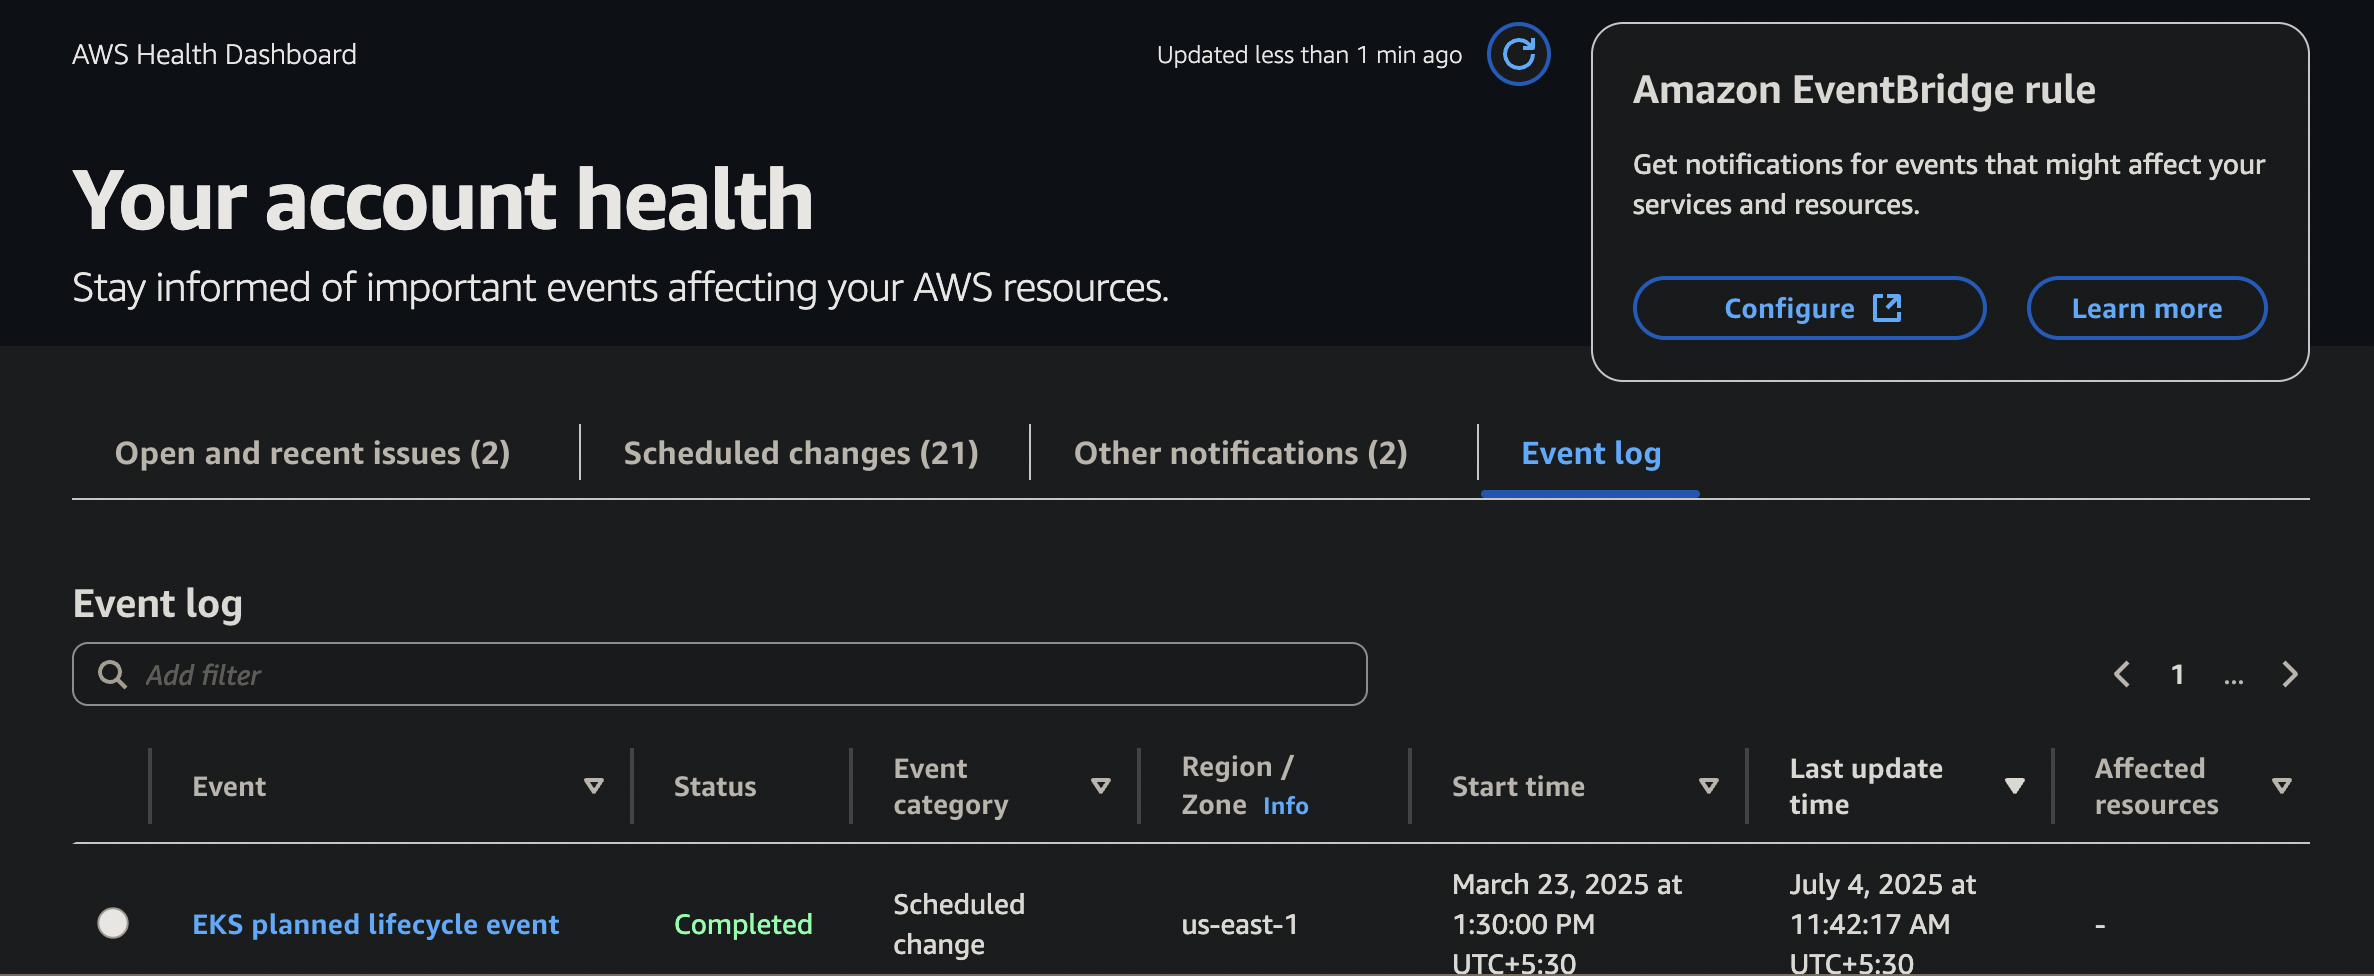Screen dimensions: 2374x976
Task: Sort by Last update time column arrow
Action: pos(2015,786)
